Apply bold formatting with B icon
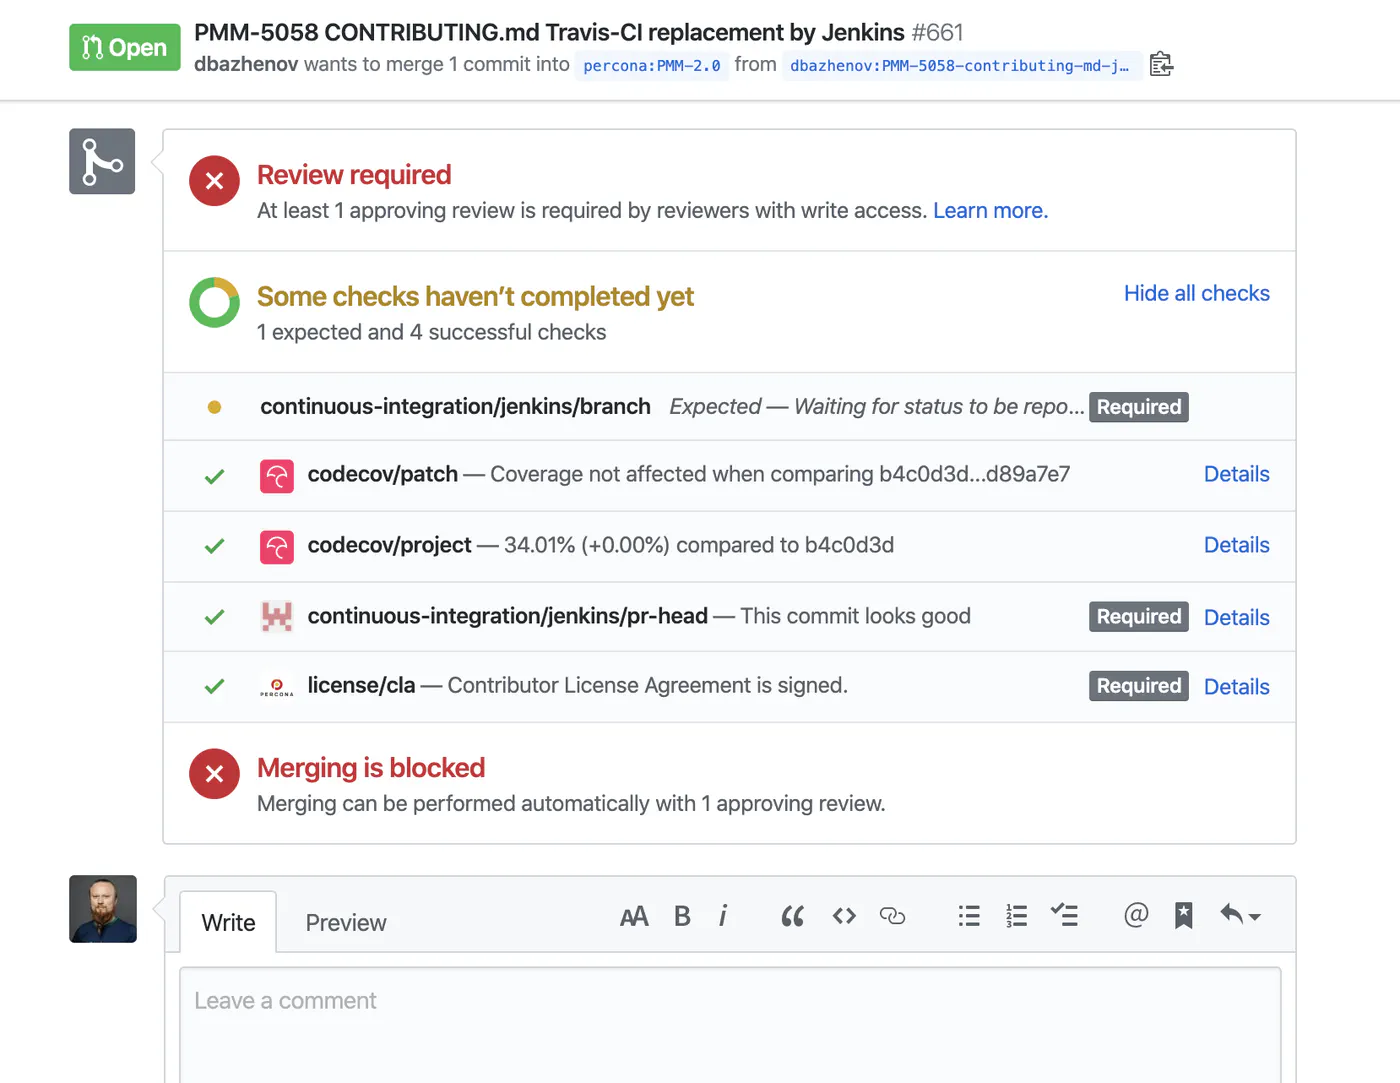Screen dimensions: 1400x1083 [x=682, y=916]
